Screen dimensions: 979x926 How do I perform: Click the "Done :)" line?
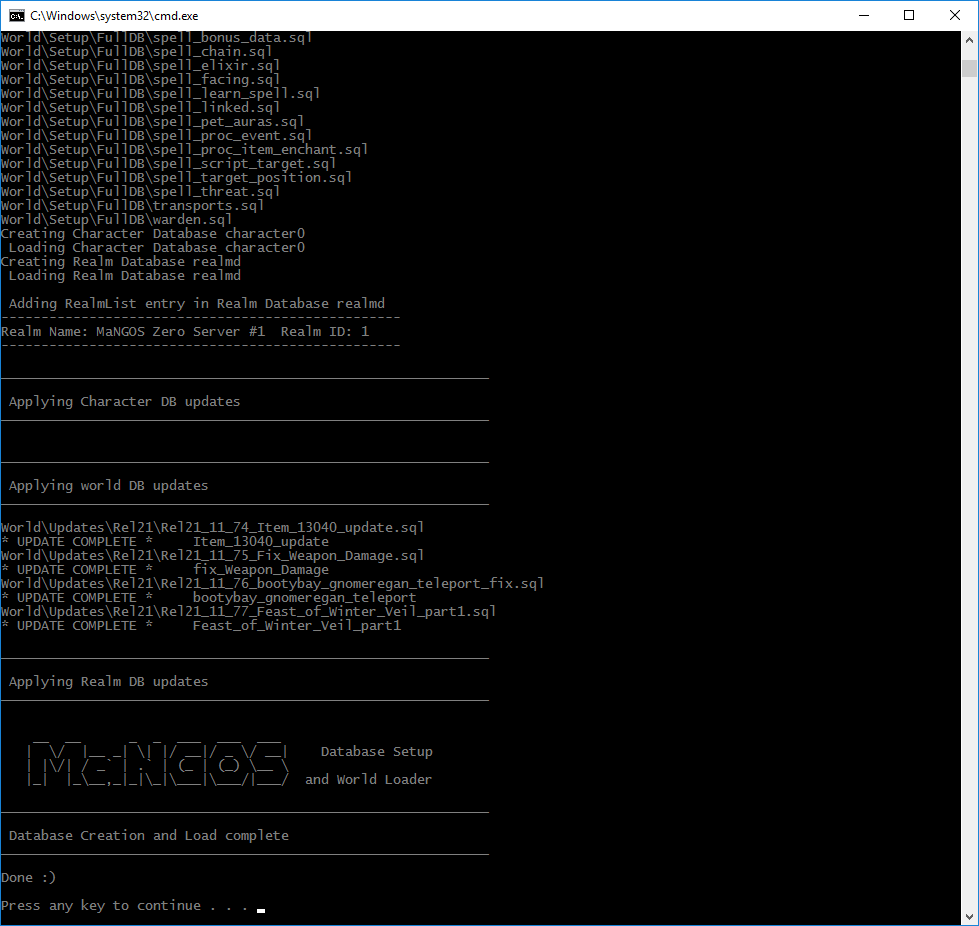point(28,877)
